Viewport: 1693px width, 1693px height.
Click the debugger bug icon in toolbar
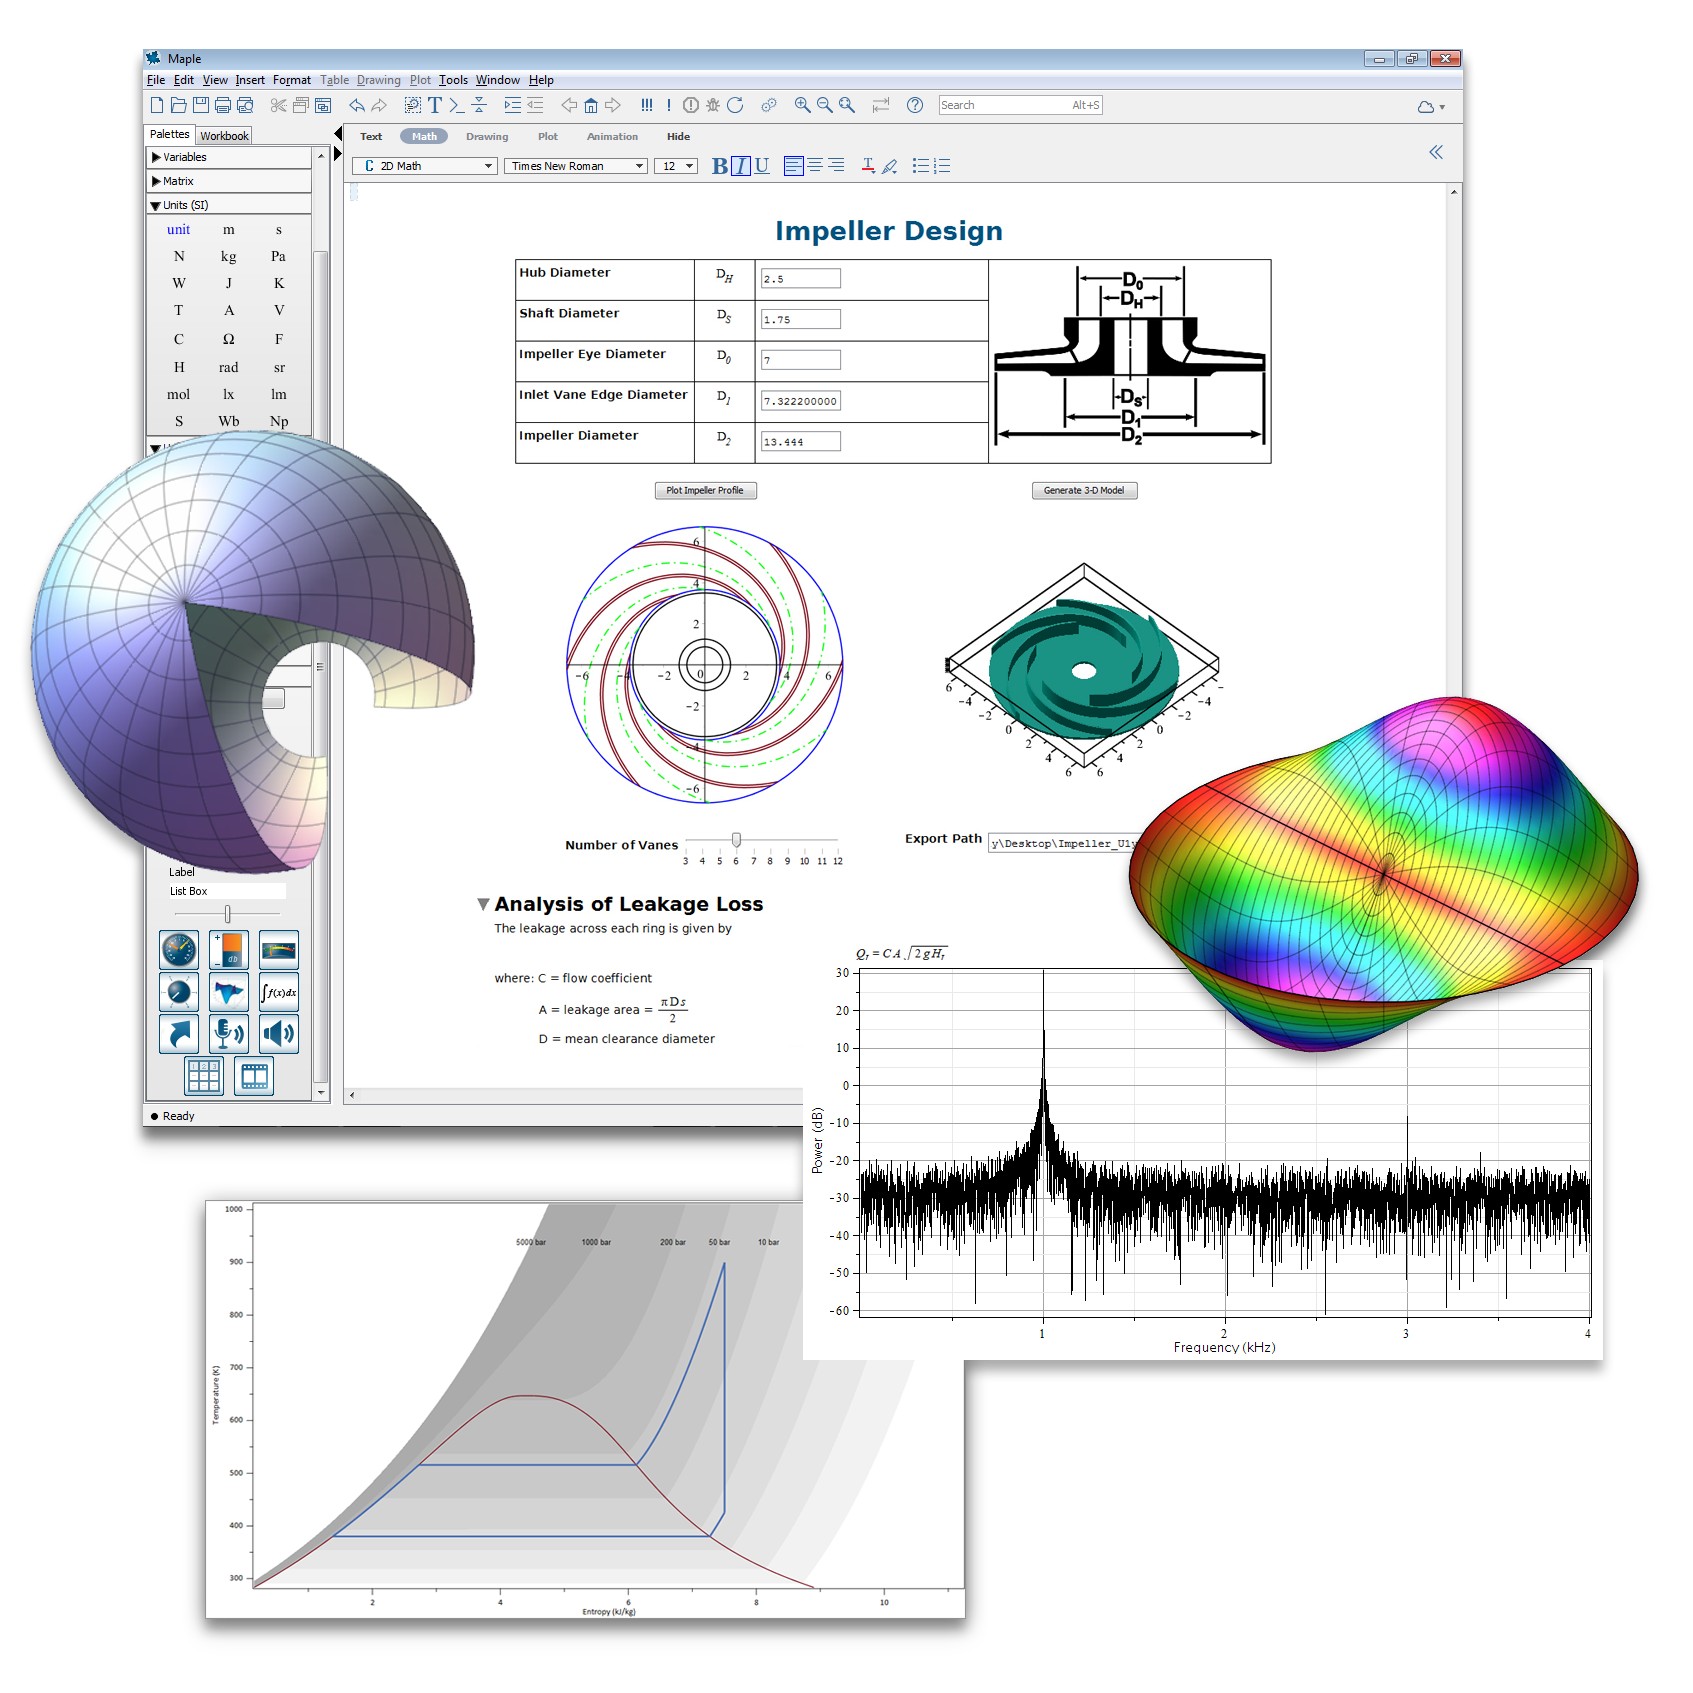coord(713,105)
